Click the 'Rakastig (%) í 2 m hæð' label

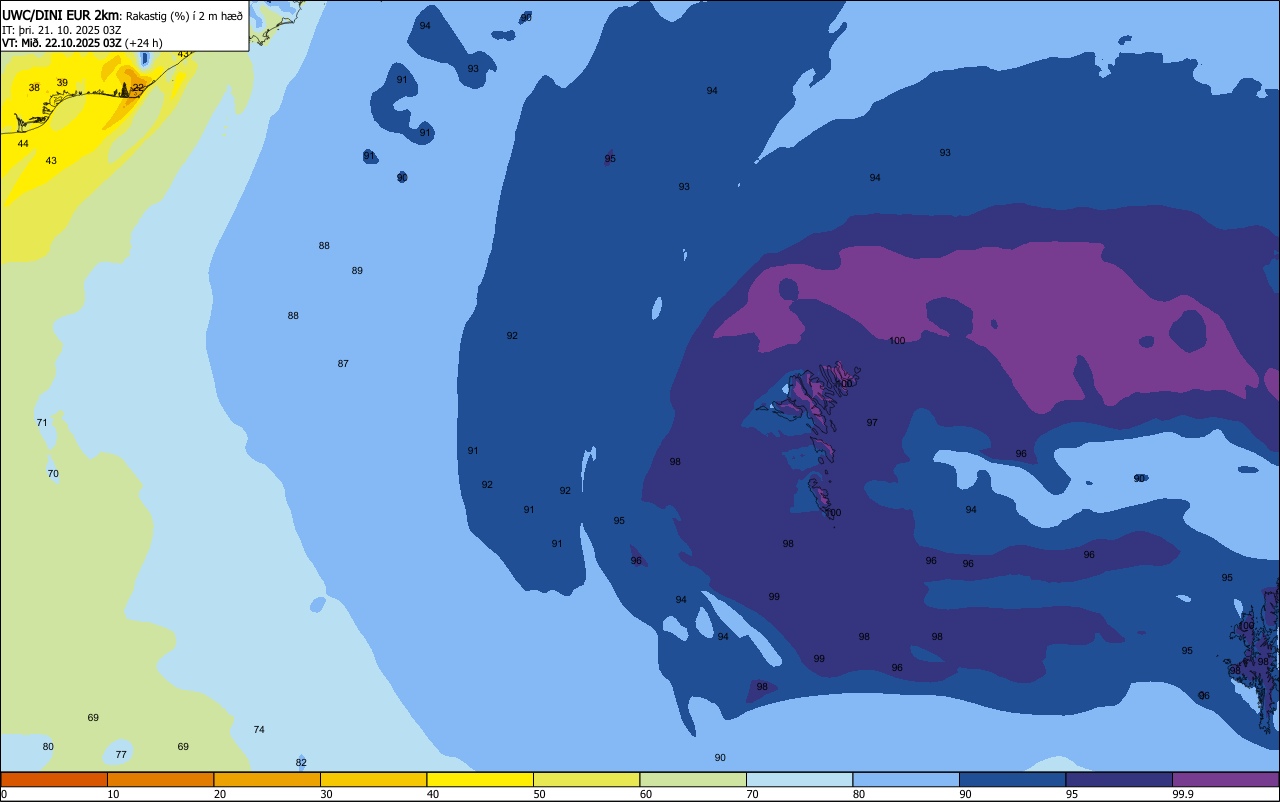pyautogui.click(x=184, y=15)
